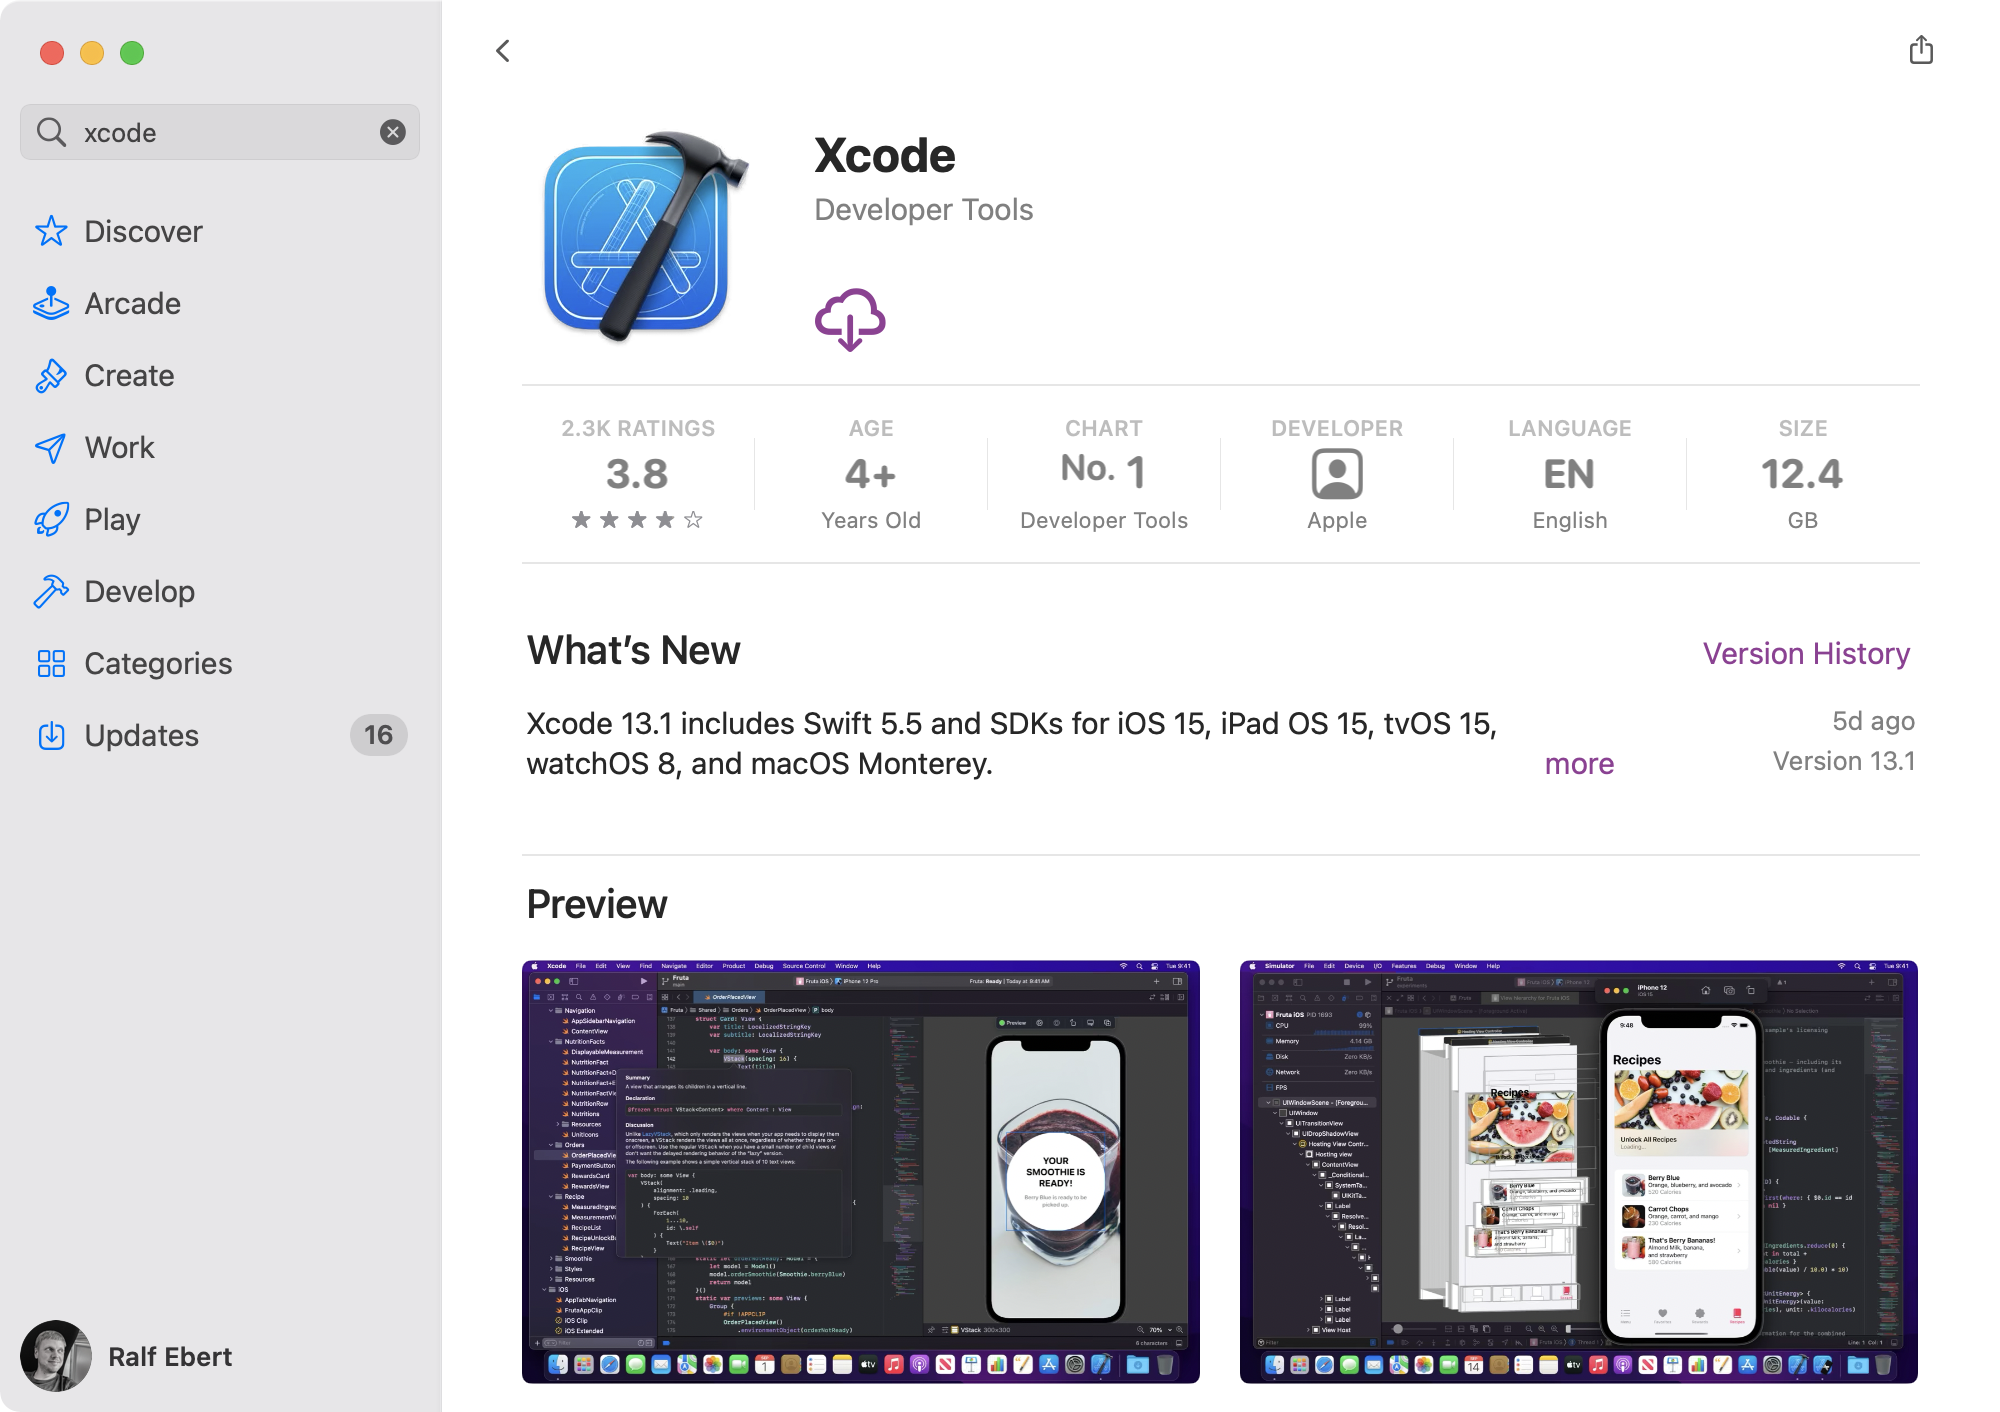
Task: Click more to expand description
Action: [x=1580, y=763]
